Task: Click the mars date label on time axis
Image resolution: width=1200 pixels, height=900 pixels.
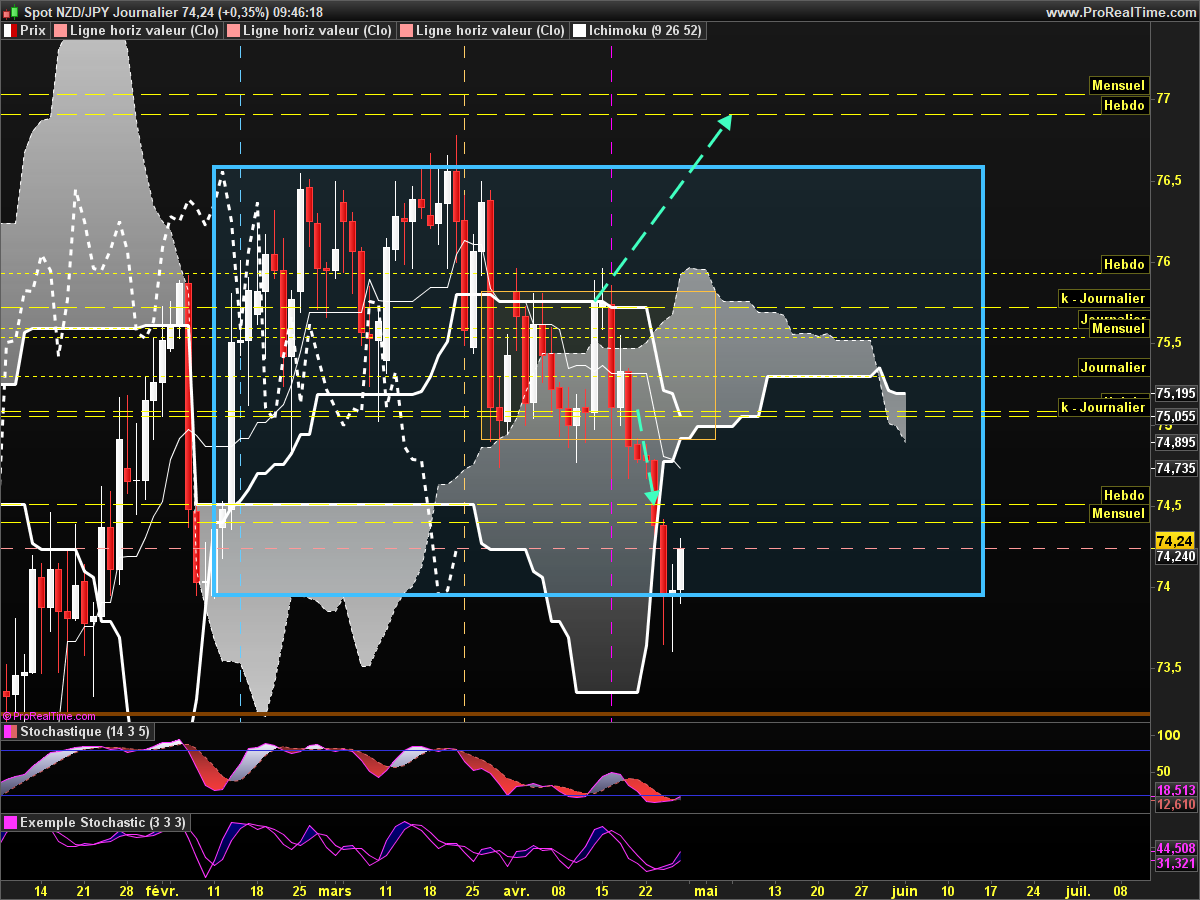Action: coord(334,890)
